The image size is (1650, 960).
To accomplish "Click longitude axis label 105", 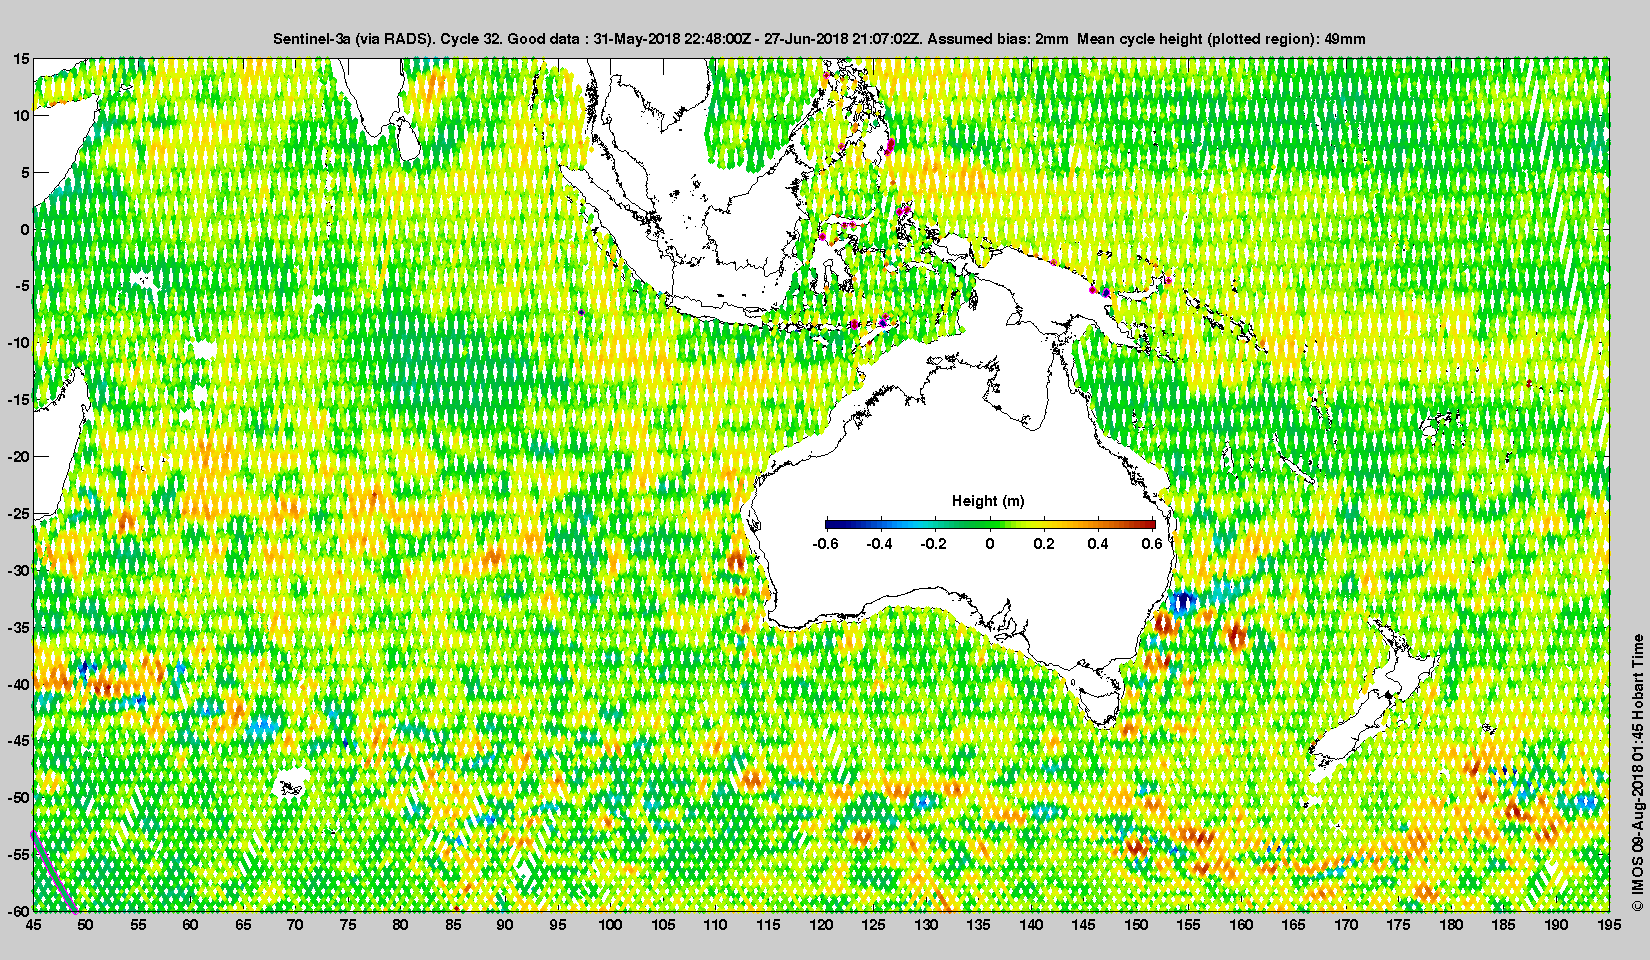I will [663, 925].
